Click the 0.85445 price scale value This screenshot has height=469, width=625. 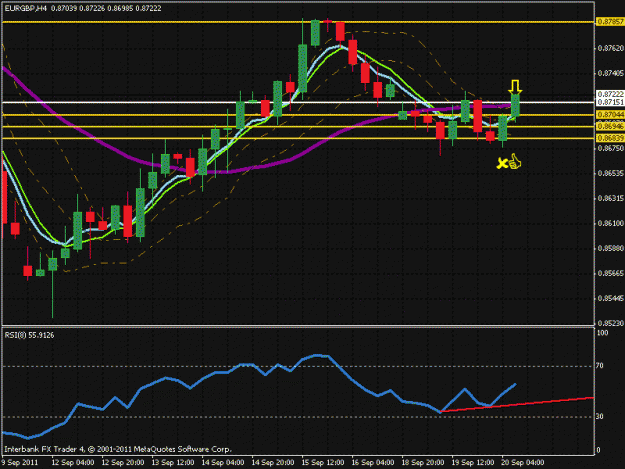tap(611, 298)
